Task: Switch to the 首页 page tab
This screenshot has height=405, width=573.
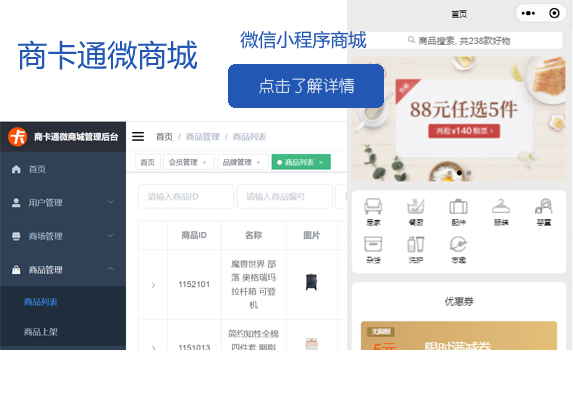Action: [148, 162]
